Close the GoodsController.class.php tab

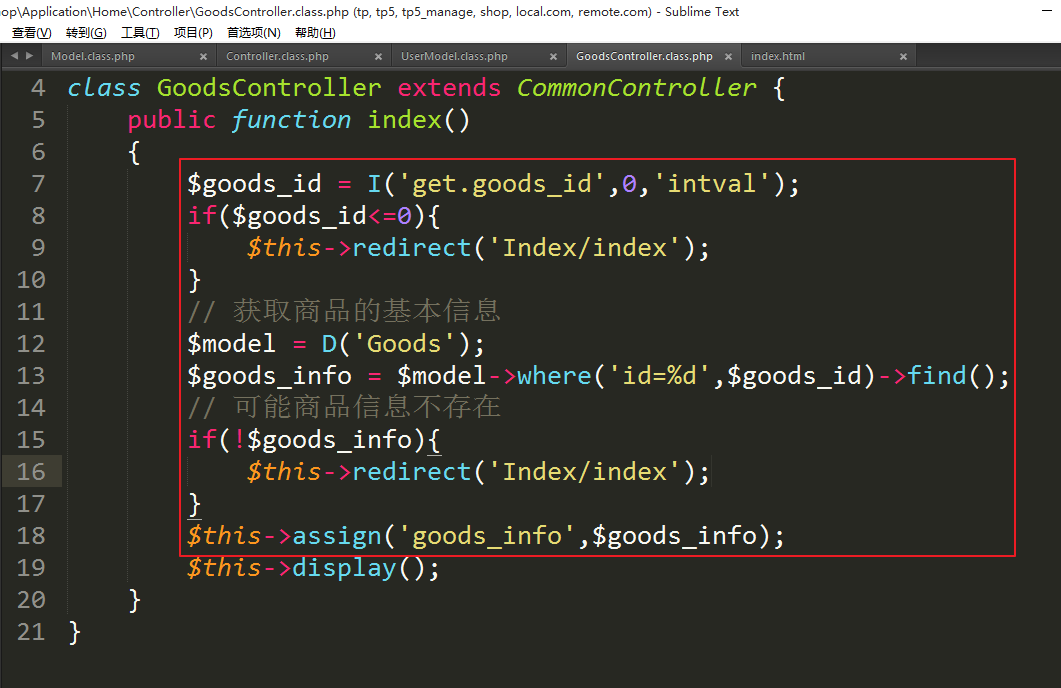pyautogui.click(x=728, y=57)
